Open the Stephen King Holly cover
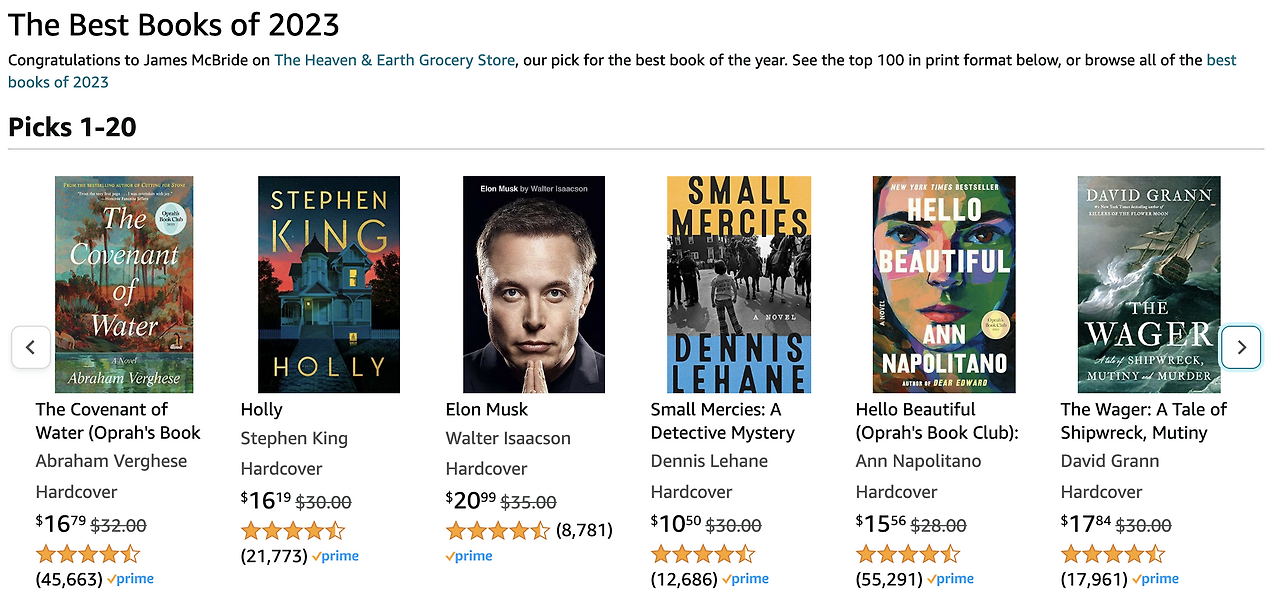Screen dimensions: 1280x606 (x=329, y=284)
